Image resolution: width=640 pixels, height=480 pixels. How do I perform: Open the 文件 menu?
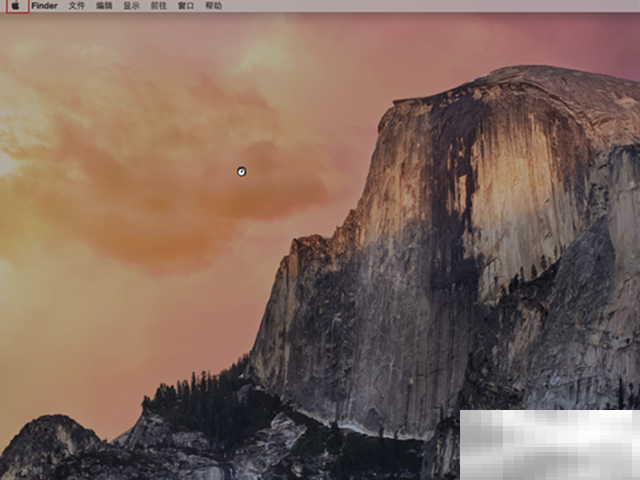coord(76,6)
